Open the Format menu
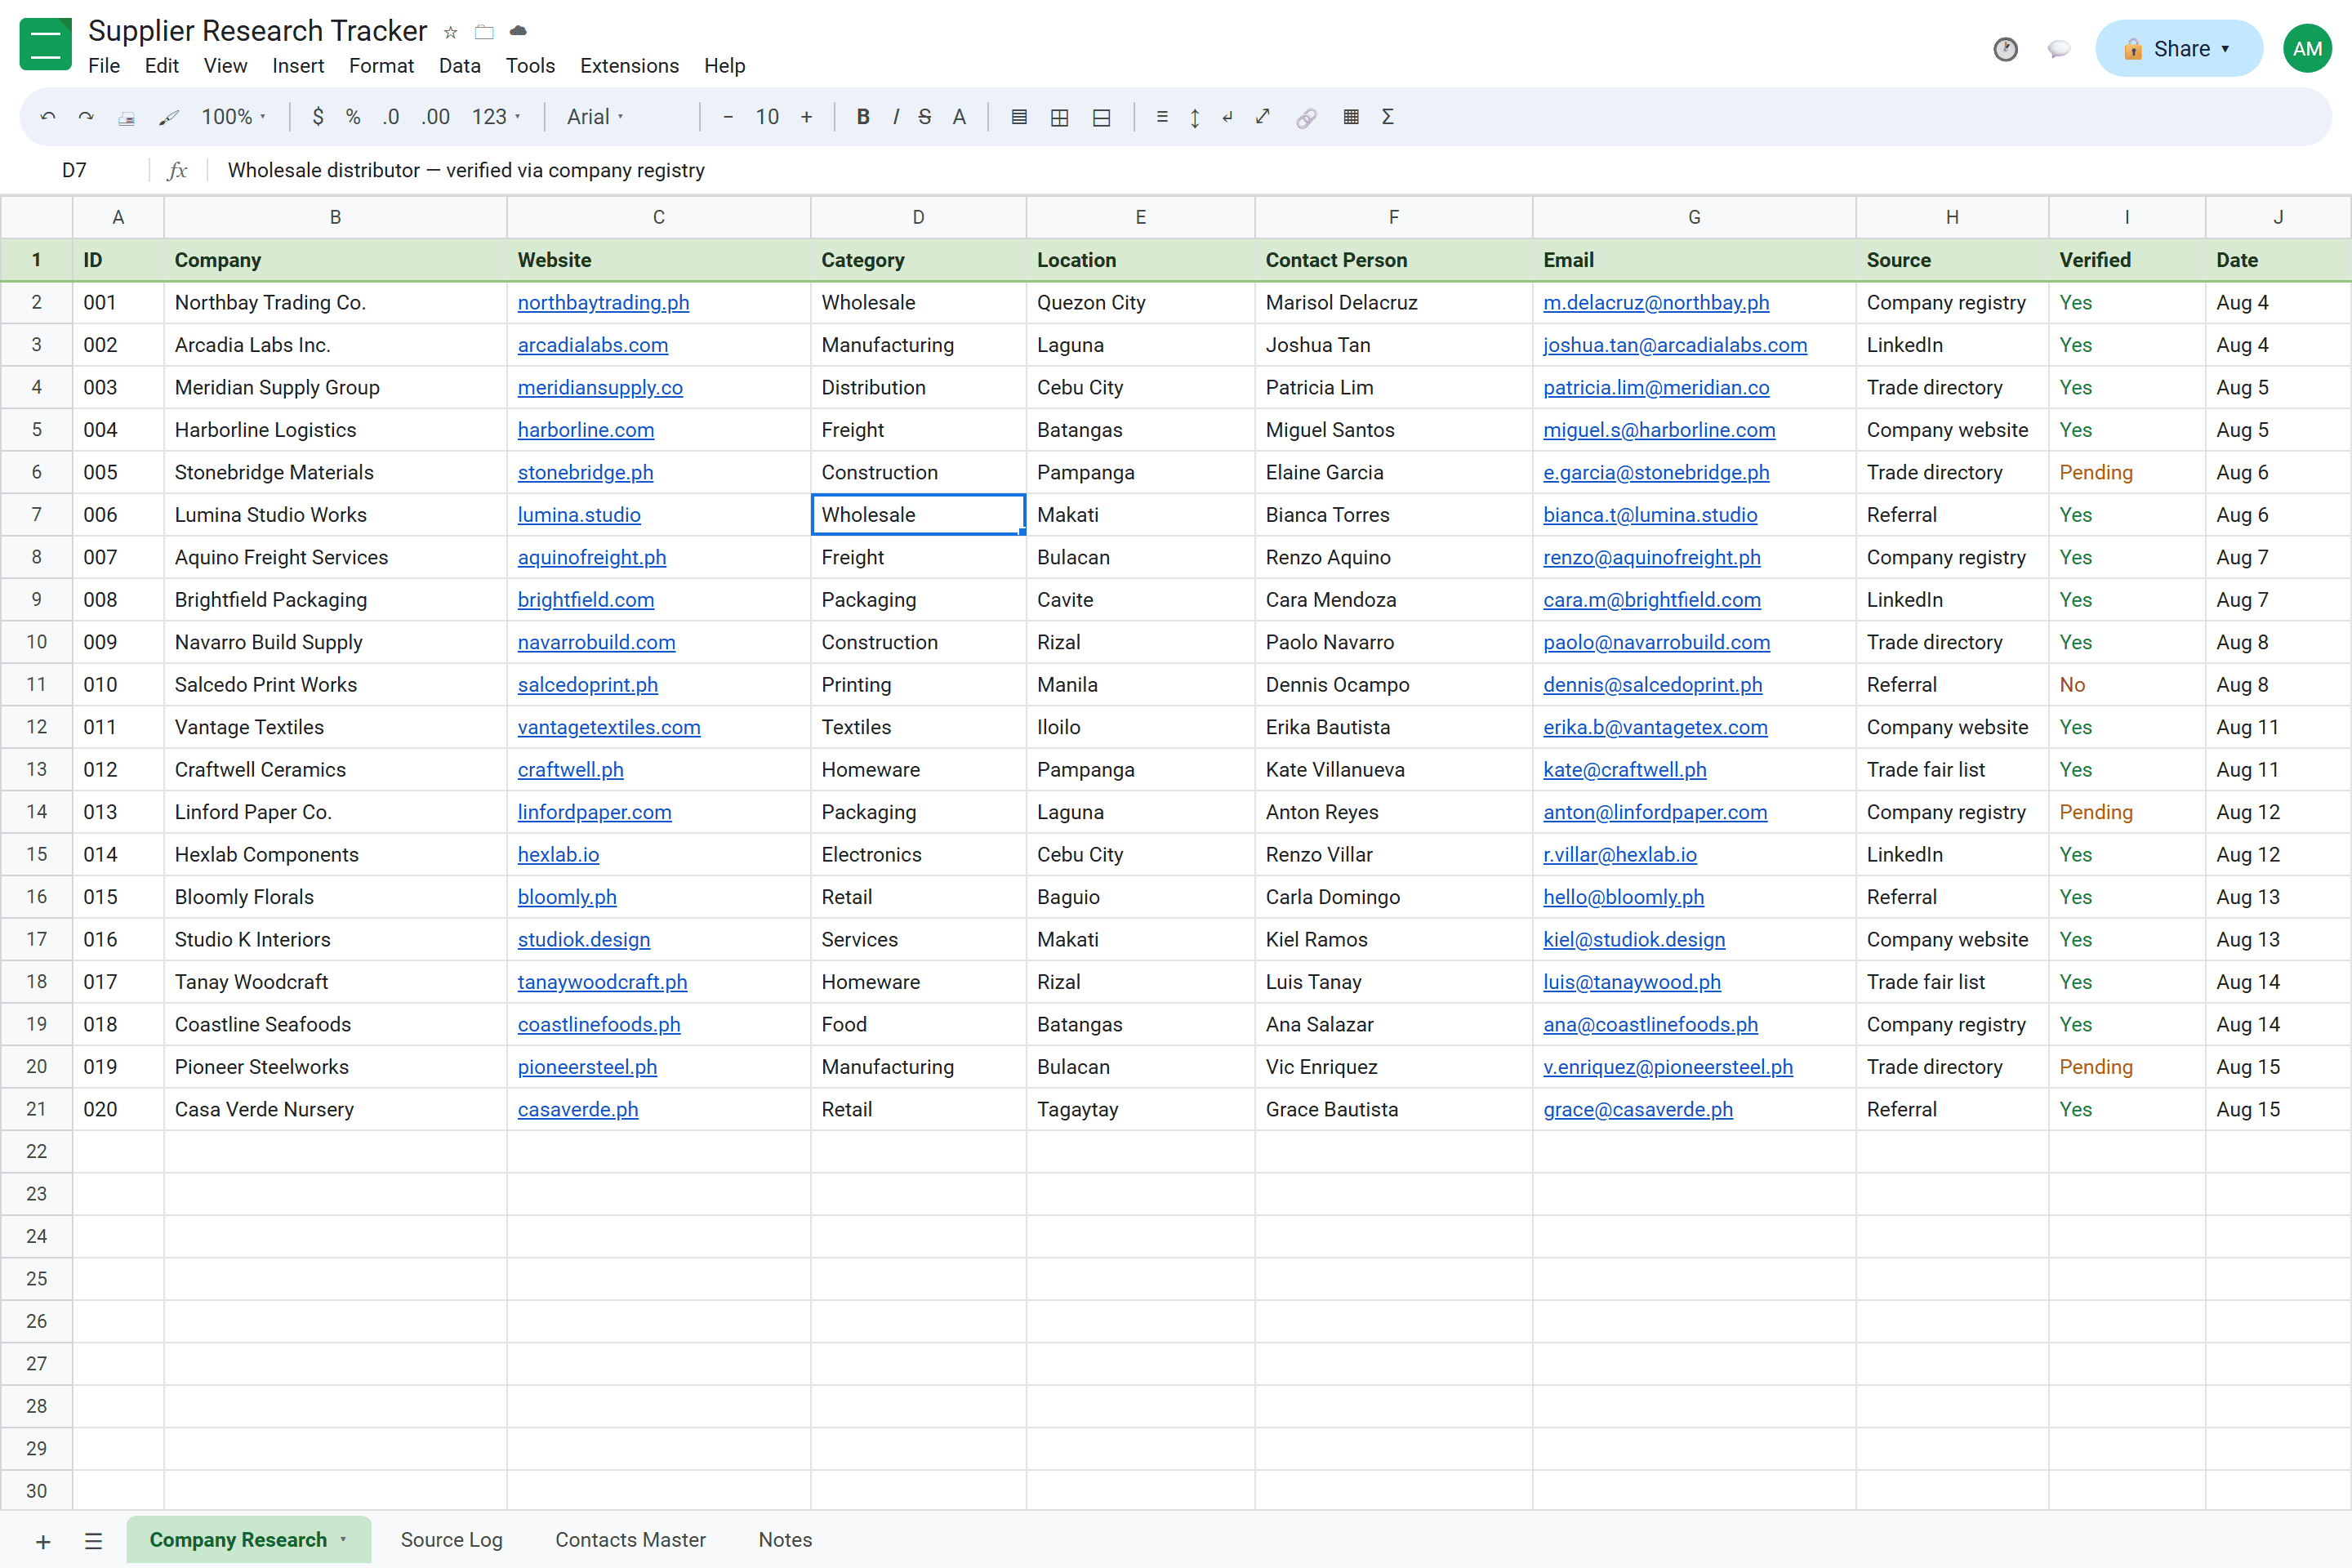Viewport: 2352px width, 1568px height. pyautogui.click(x=381, y=66)
